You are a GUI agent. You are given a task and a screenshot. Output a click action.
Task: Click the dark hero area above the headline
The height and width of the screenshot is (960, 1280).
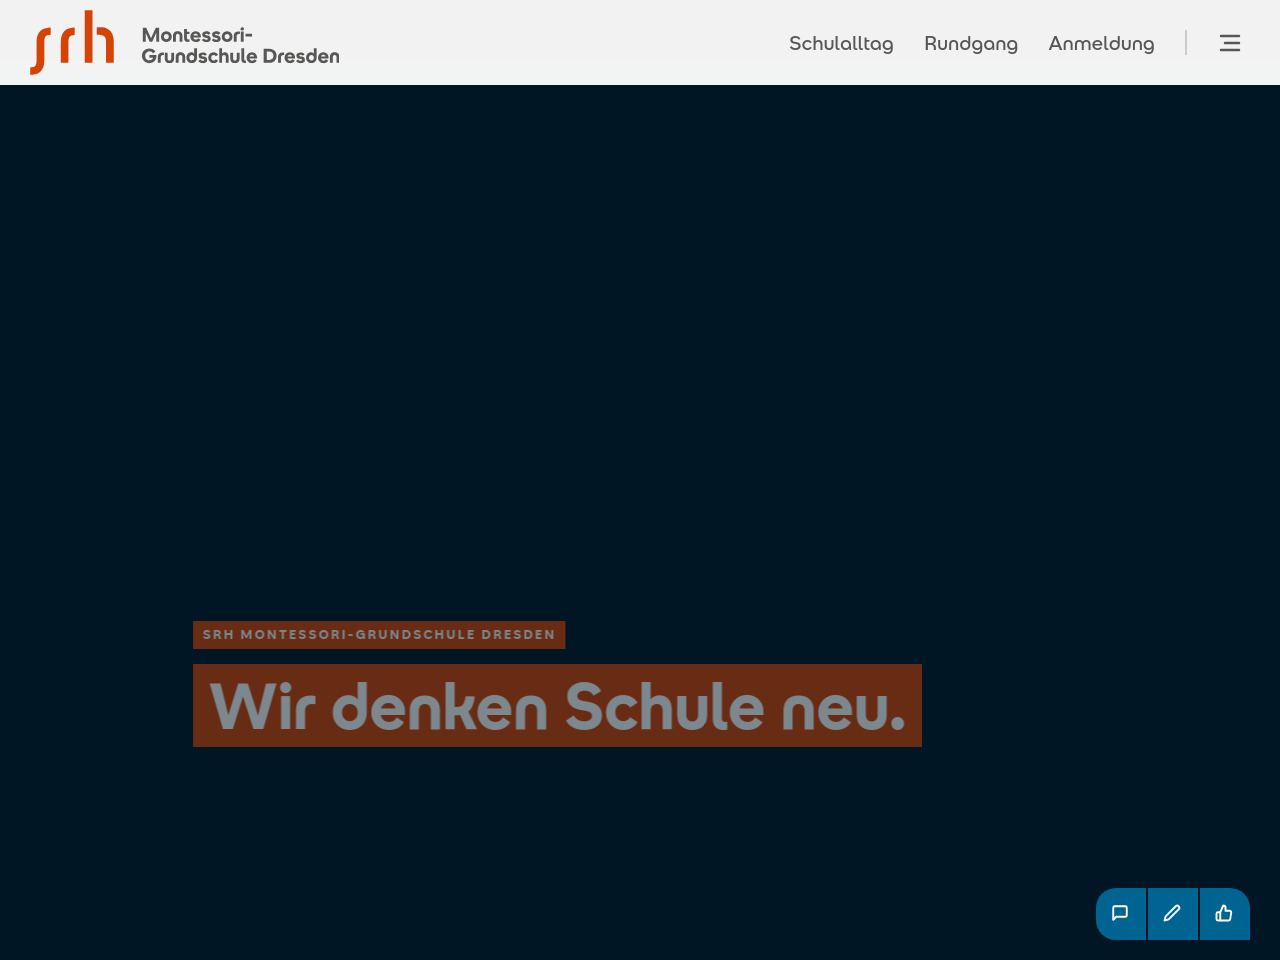640,350
